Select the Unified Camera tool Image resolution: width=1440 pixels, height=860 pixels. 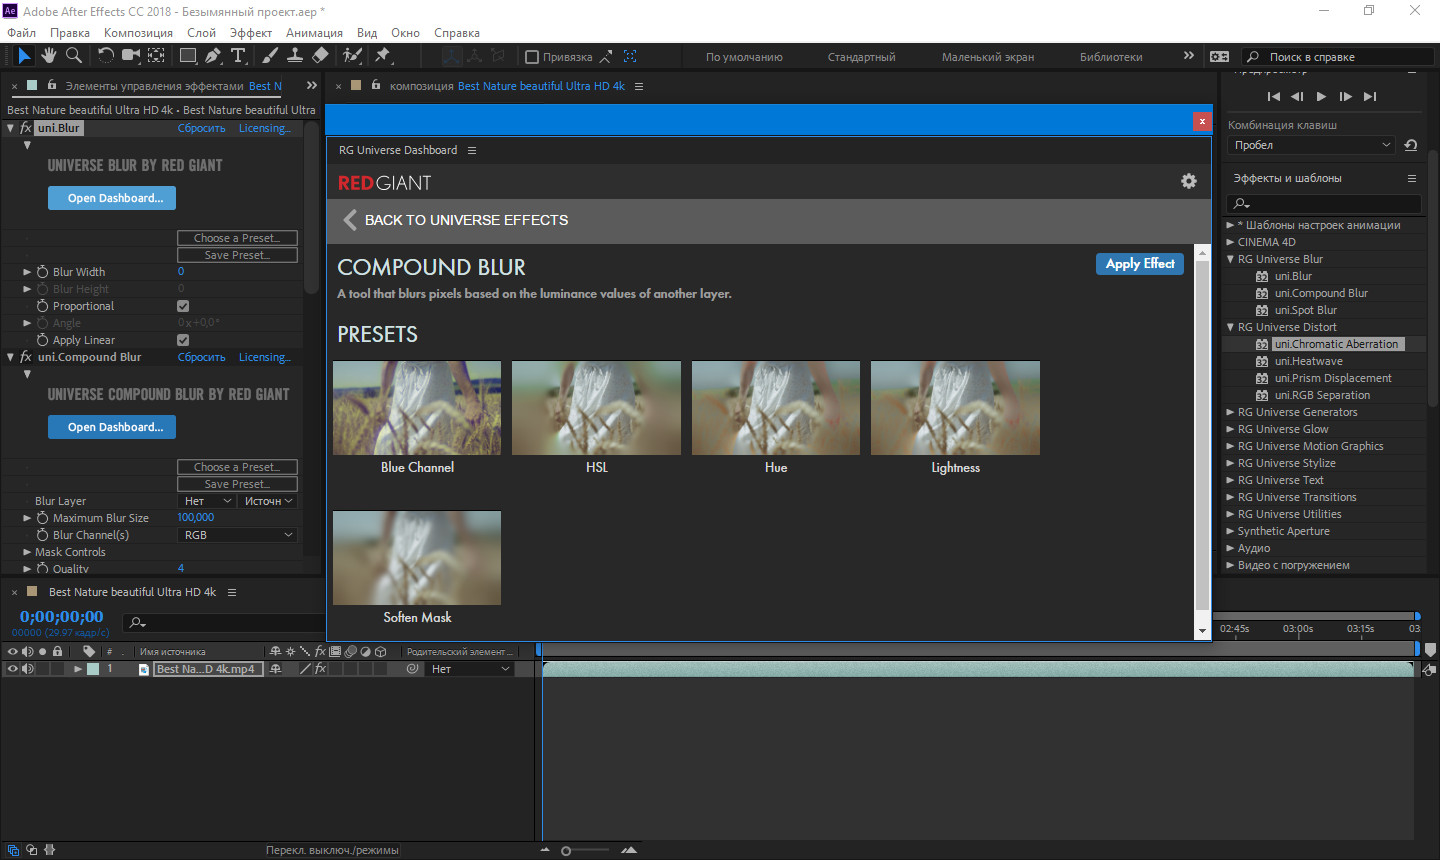click(x=131, y=56)
